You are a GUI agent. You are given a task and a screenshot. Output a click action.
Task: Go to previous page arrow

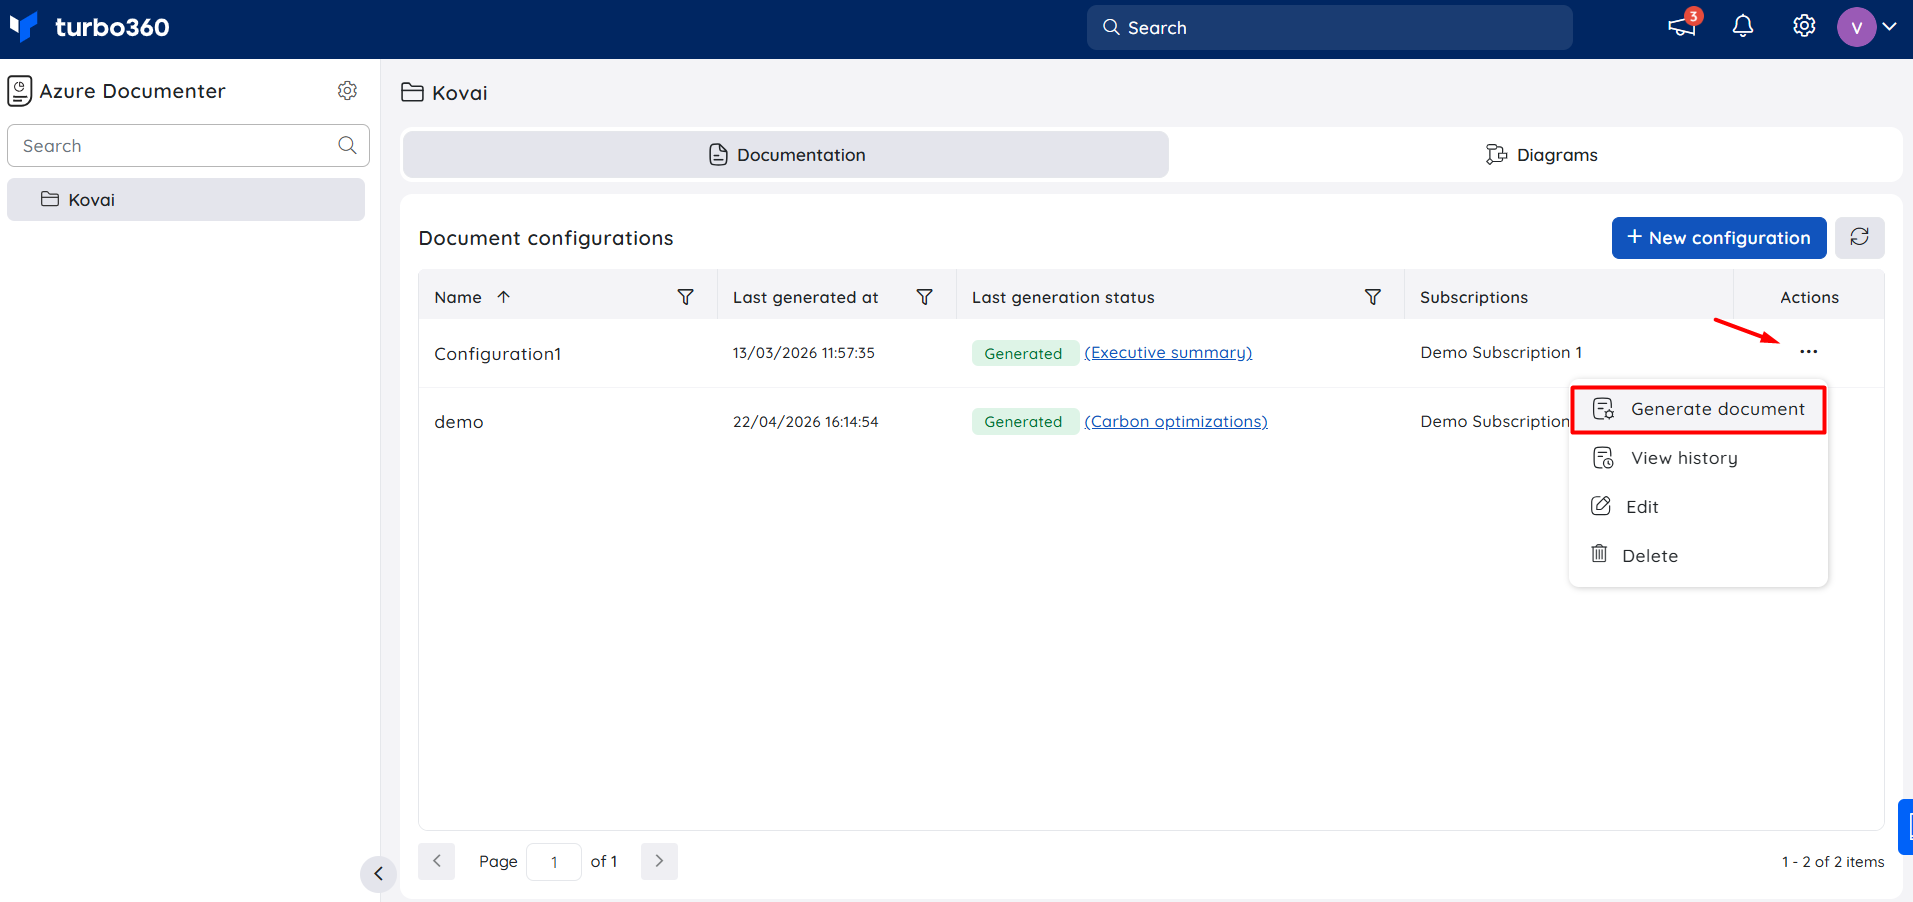[437, 861]
